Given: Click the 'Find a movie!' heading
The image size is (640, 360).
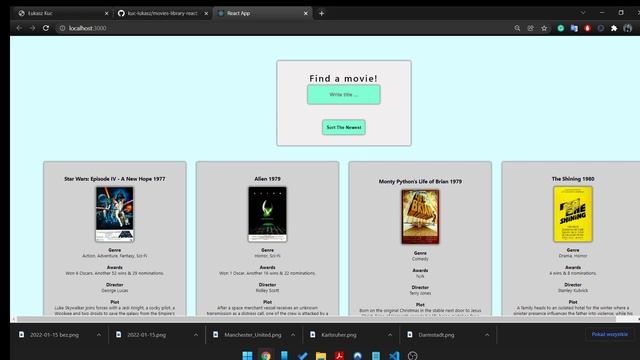Looking at the screenshot, I should 343,78.
